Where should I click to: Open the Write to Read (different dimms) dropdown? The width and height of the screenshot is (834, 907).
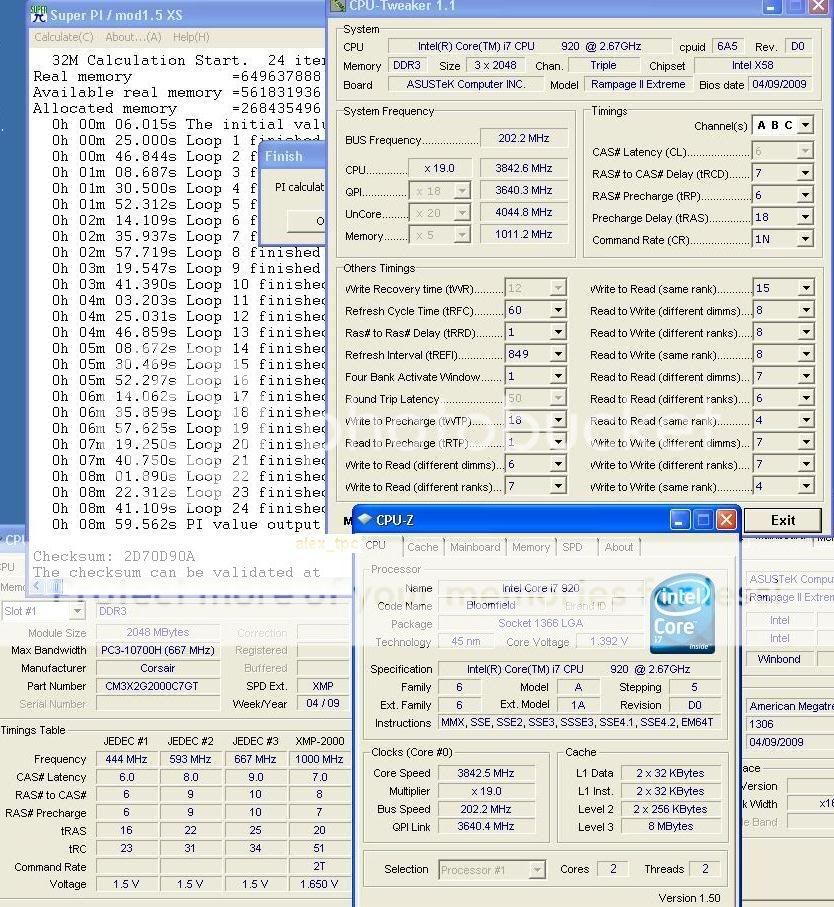pos(558,464)
